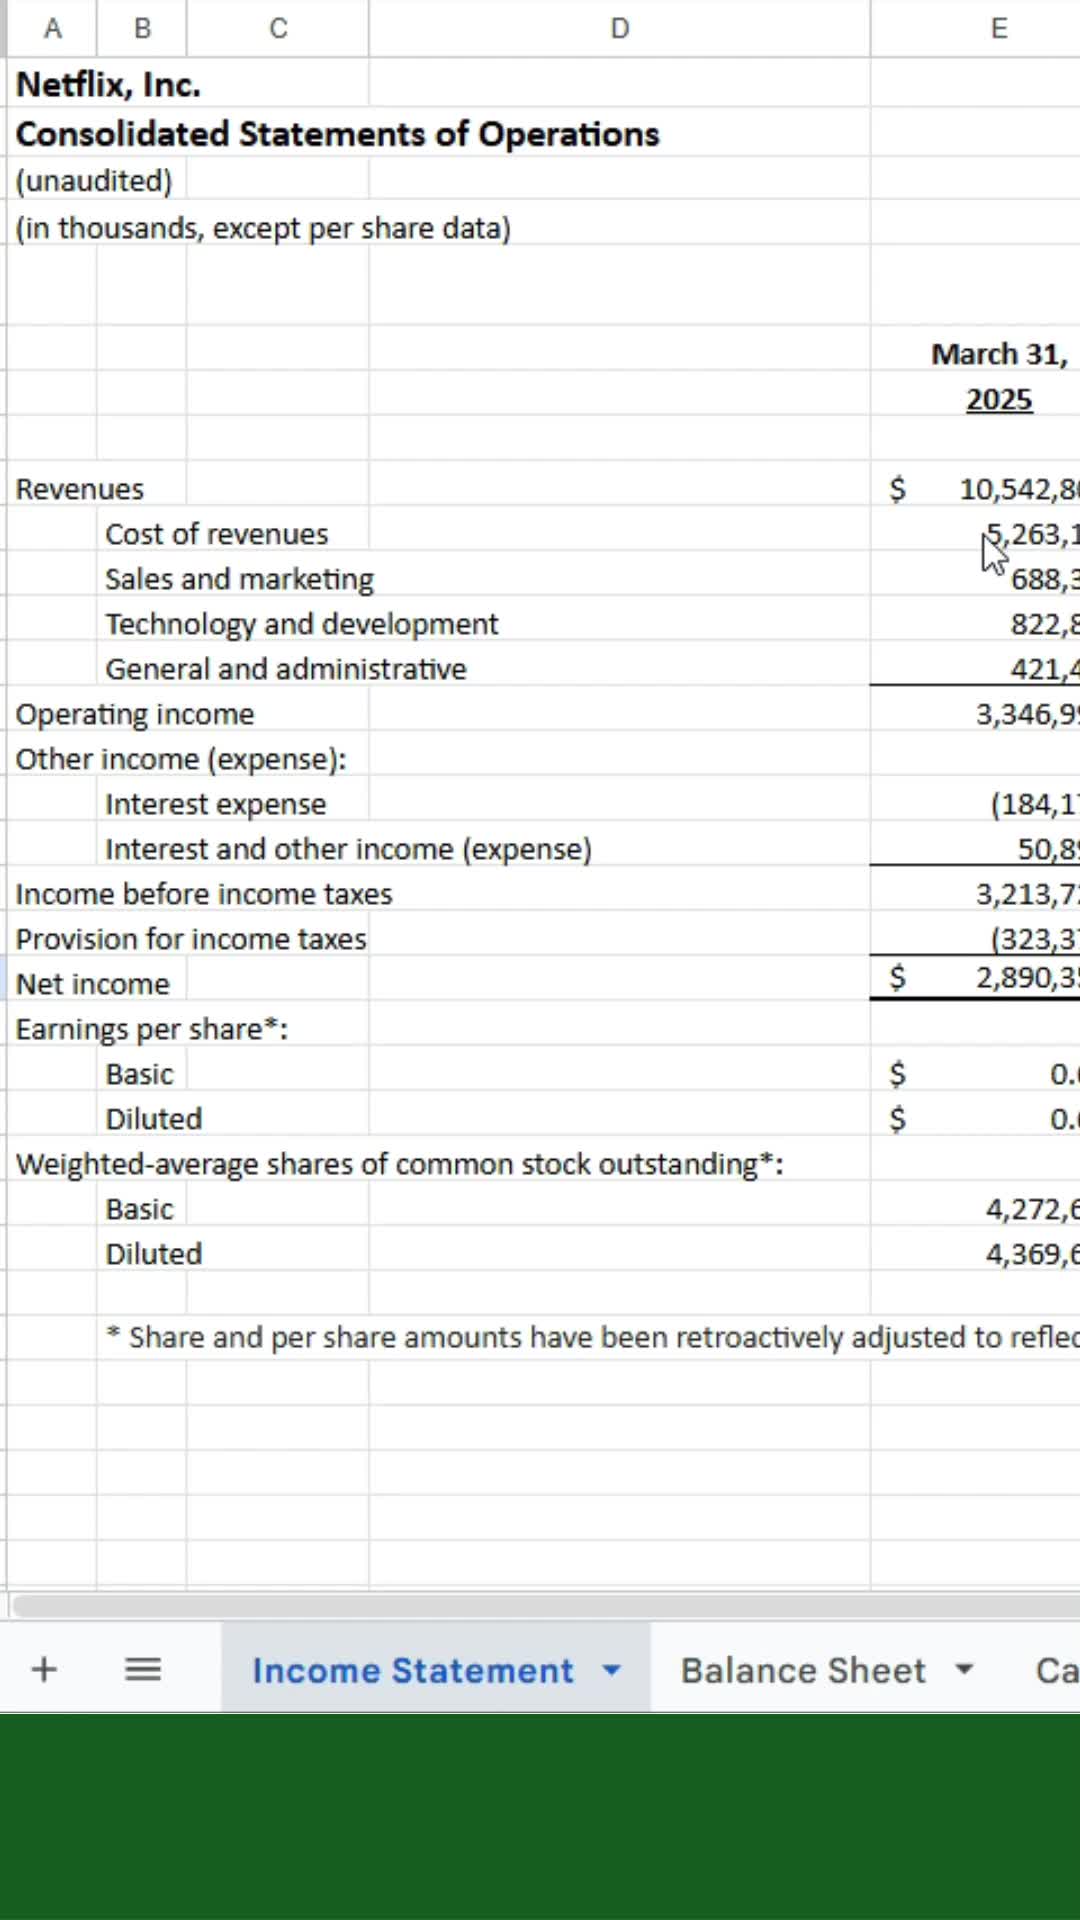1080x1920 pixels.
Task: Select the 'Operating income' label
Action: (x=135, y=714)
